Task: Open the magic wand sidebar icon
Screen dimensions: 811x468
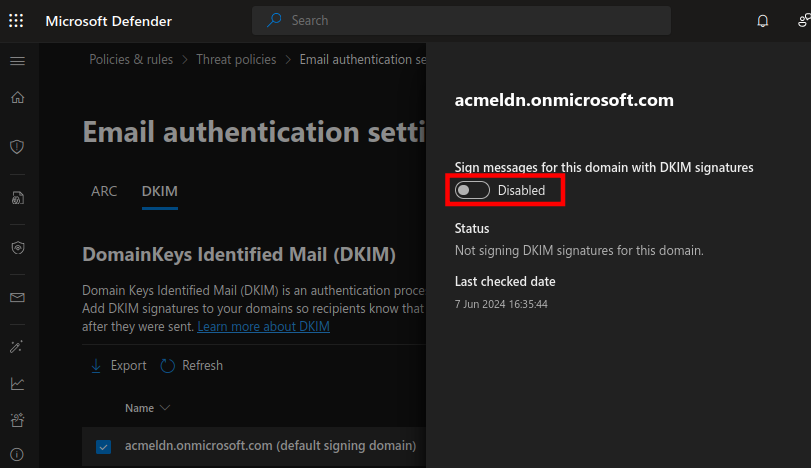Action: click(x=17, y=345)
